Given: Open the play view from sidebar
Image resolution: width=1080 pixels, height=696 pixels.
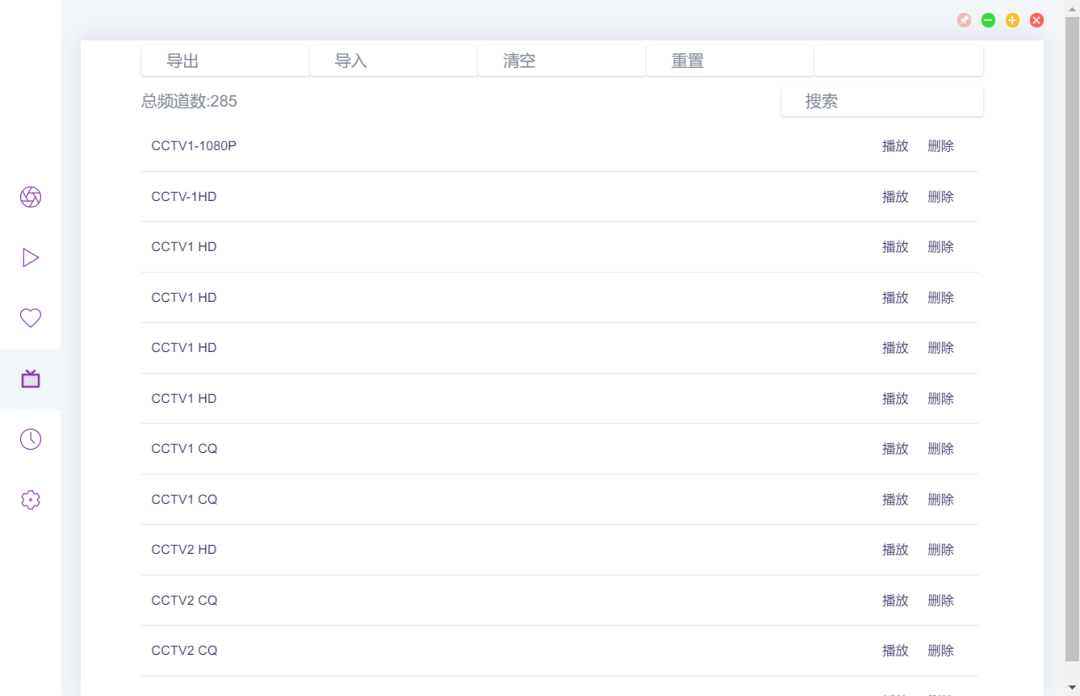Looking at the screenshot, I should [30, 258].
